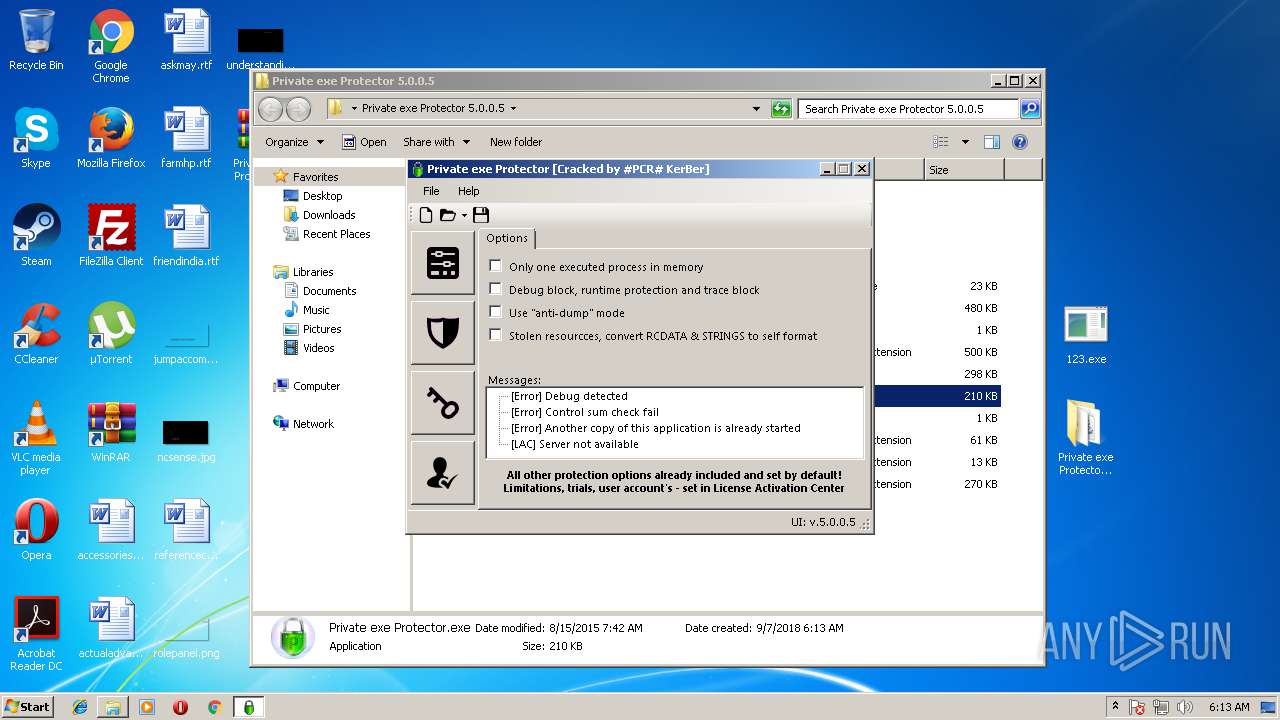Enable Stolen resources, convert RCDATA & STRINGS option
Screen dimensions: 1280x720
495,335
